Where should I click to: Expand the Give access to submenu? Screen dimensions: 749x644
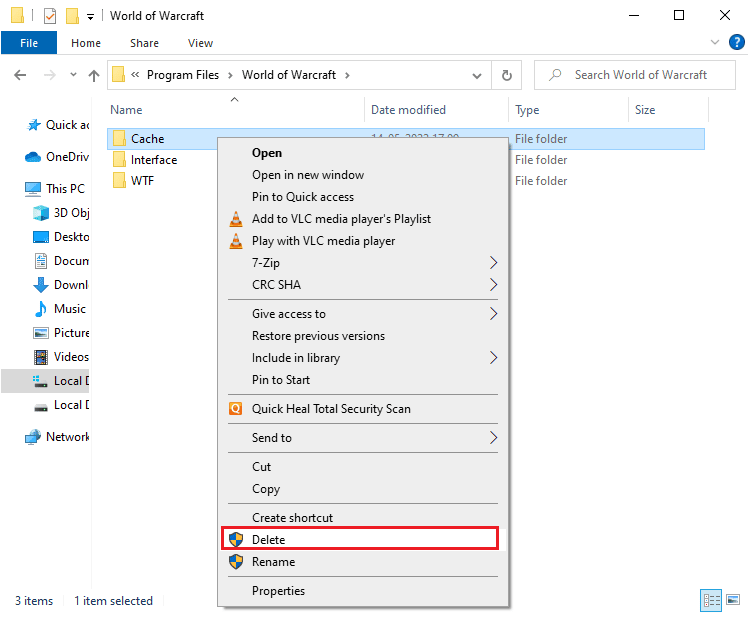point(363,314)
